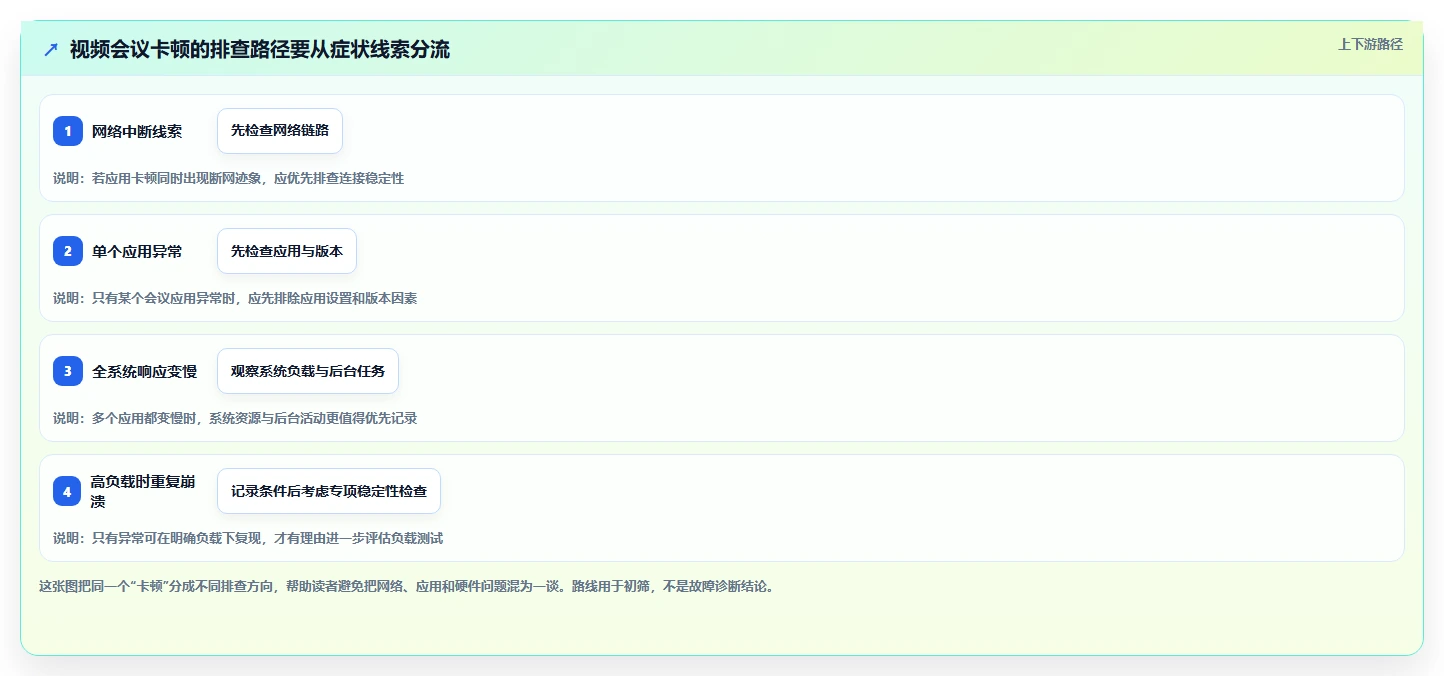This screenshot has width=1444, height=676.
Task: Click the 单个应用异常 label
Action: [137, 251]
